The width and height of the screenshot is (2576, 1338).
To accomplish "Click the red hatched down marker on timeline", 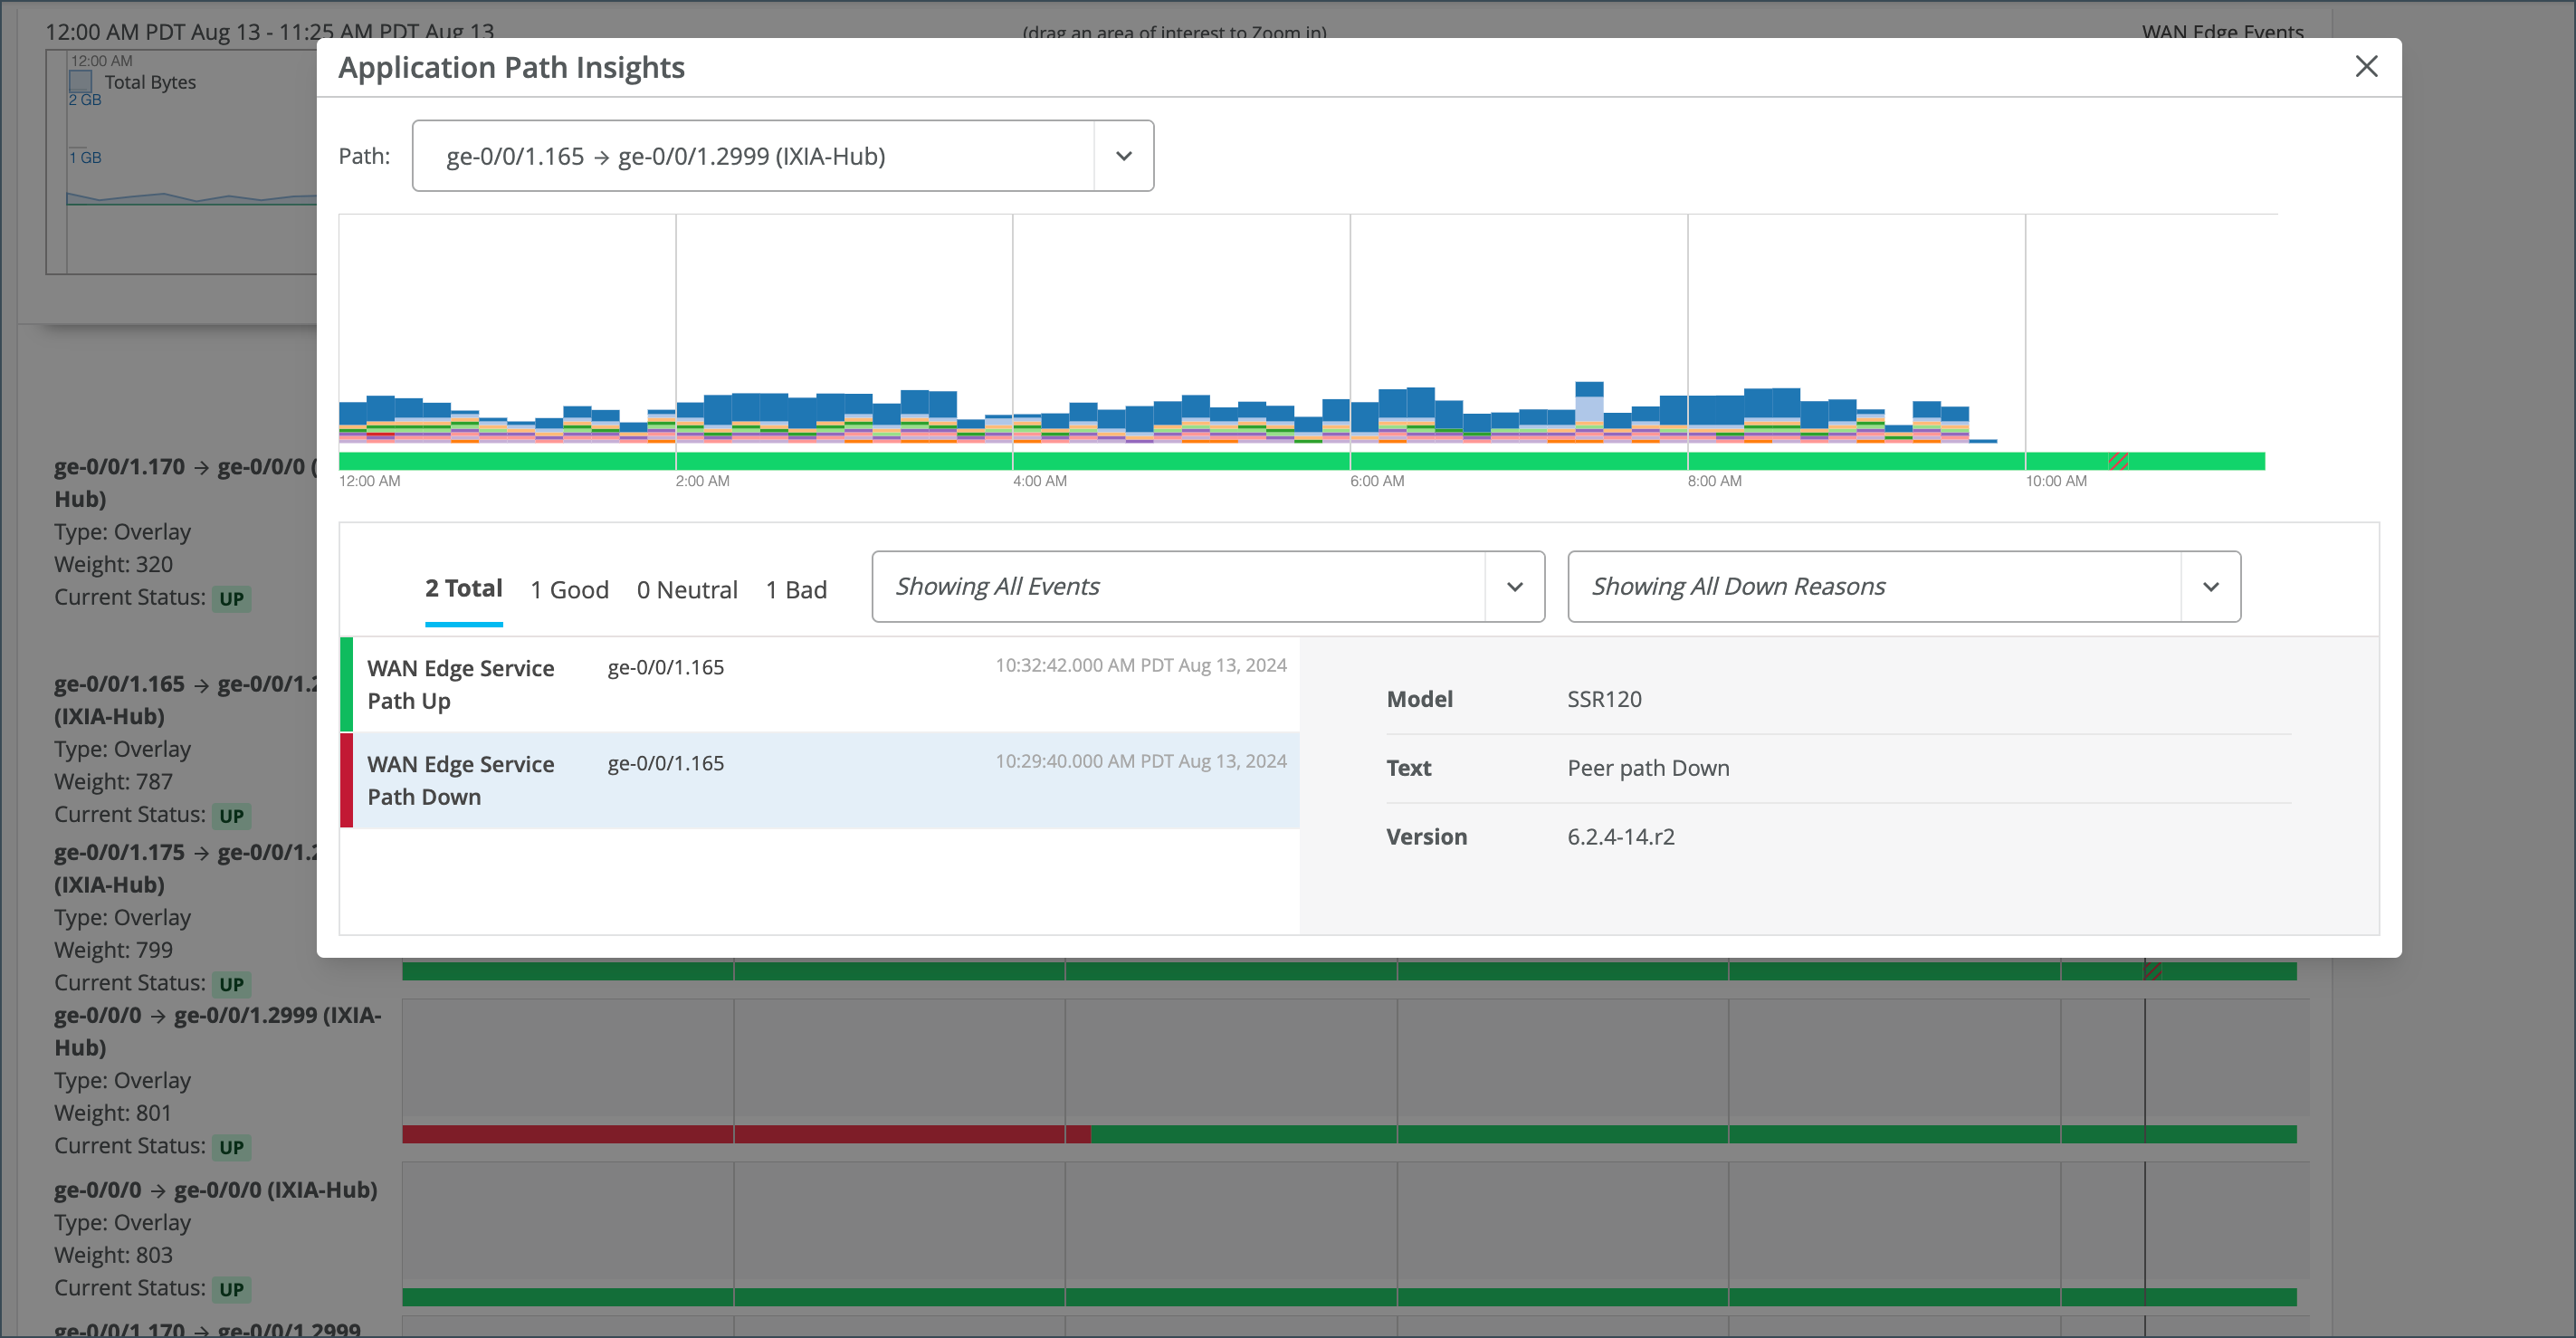I will point(2117,461).
